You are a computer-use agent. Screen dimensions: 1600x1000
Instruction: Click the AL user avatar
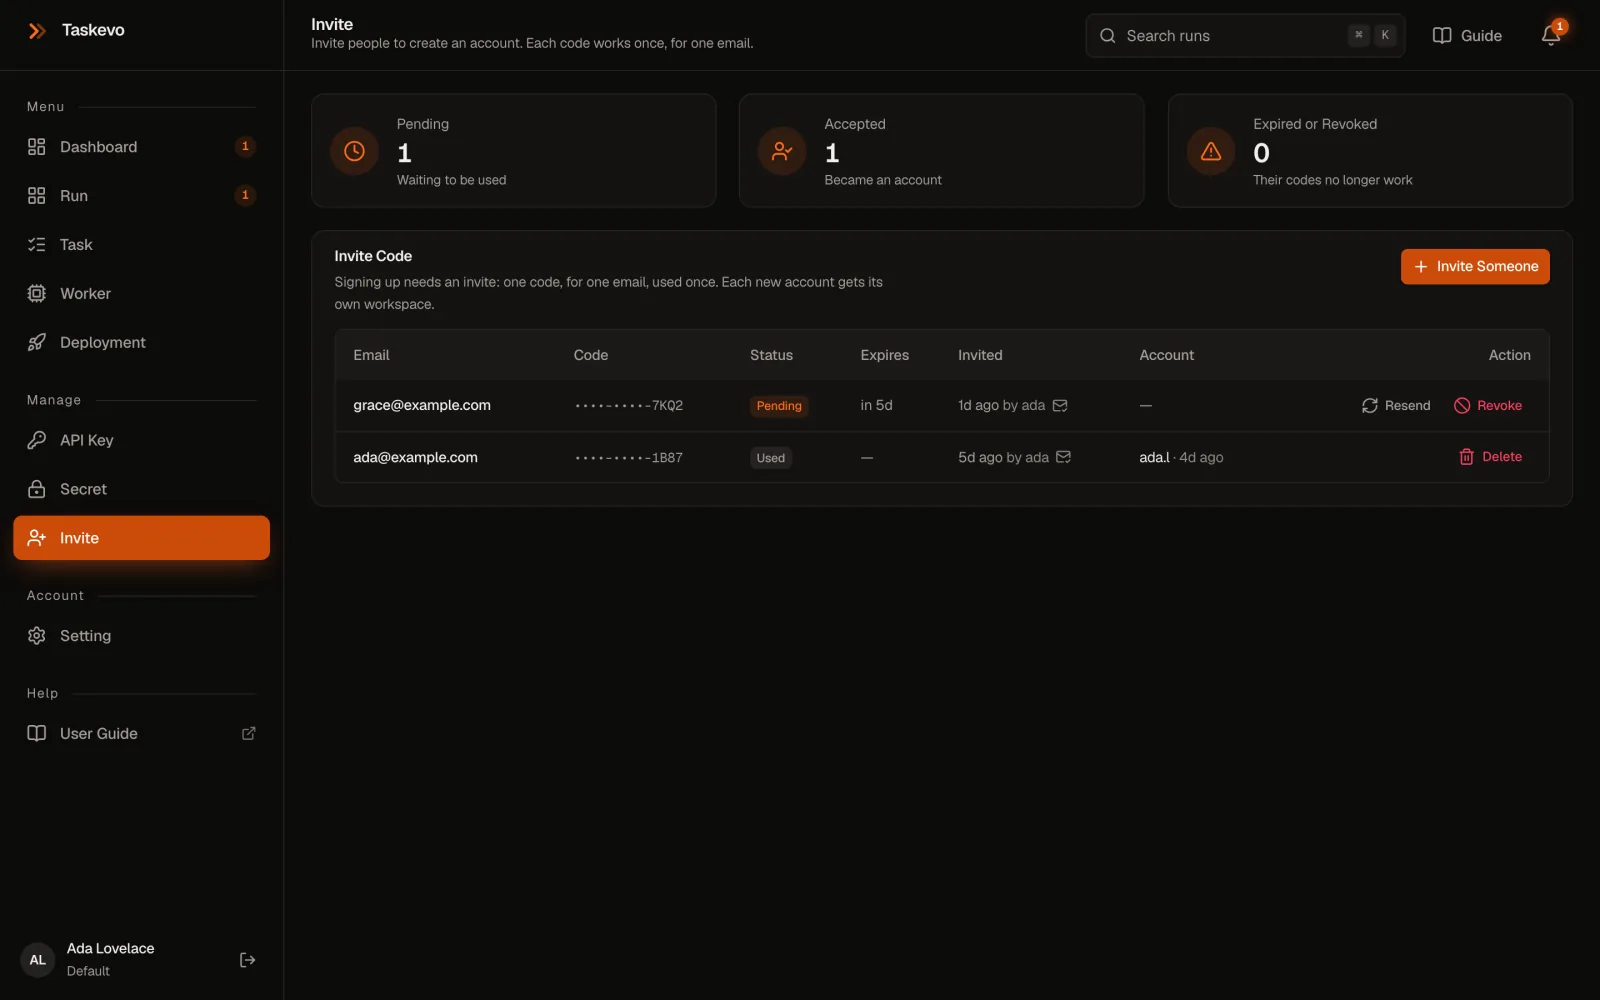38,960
